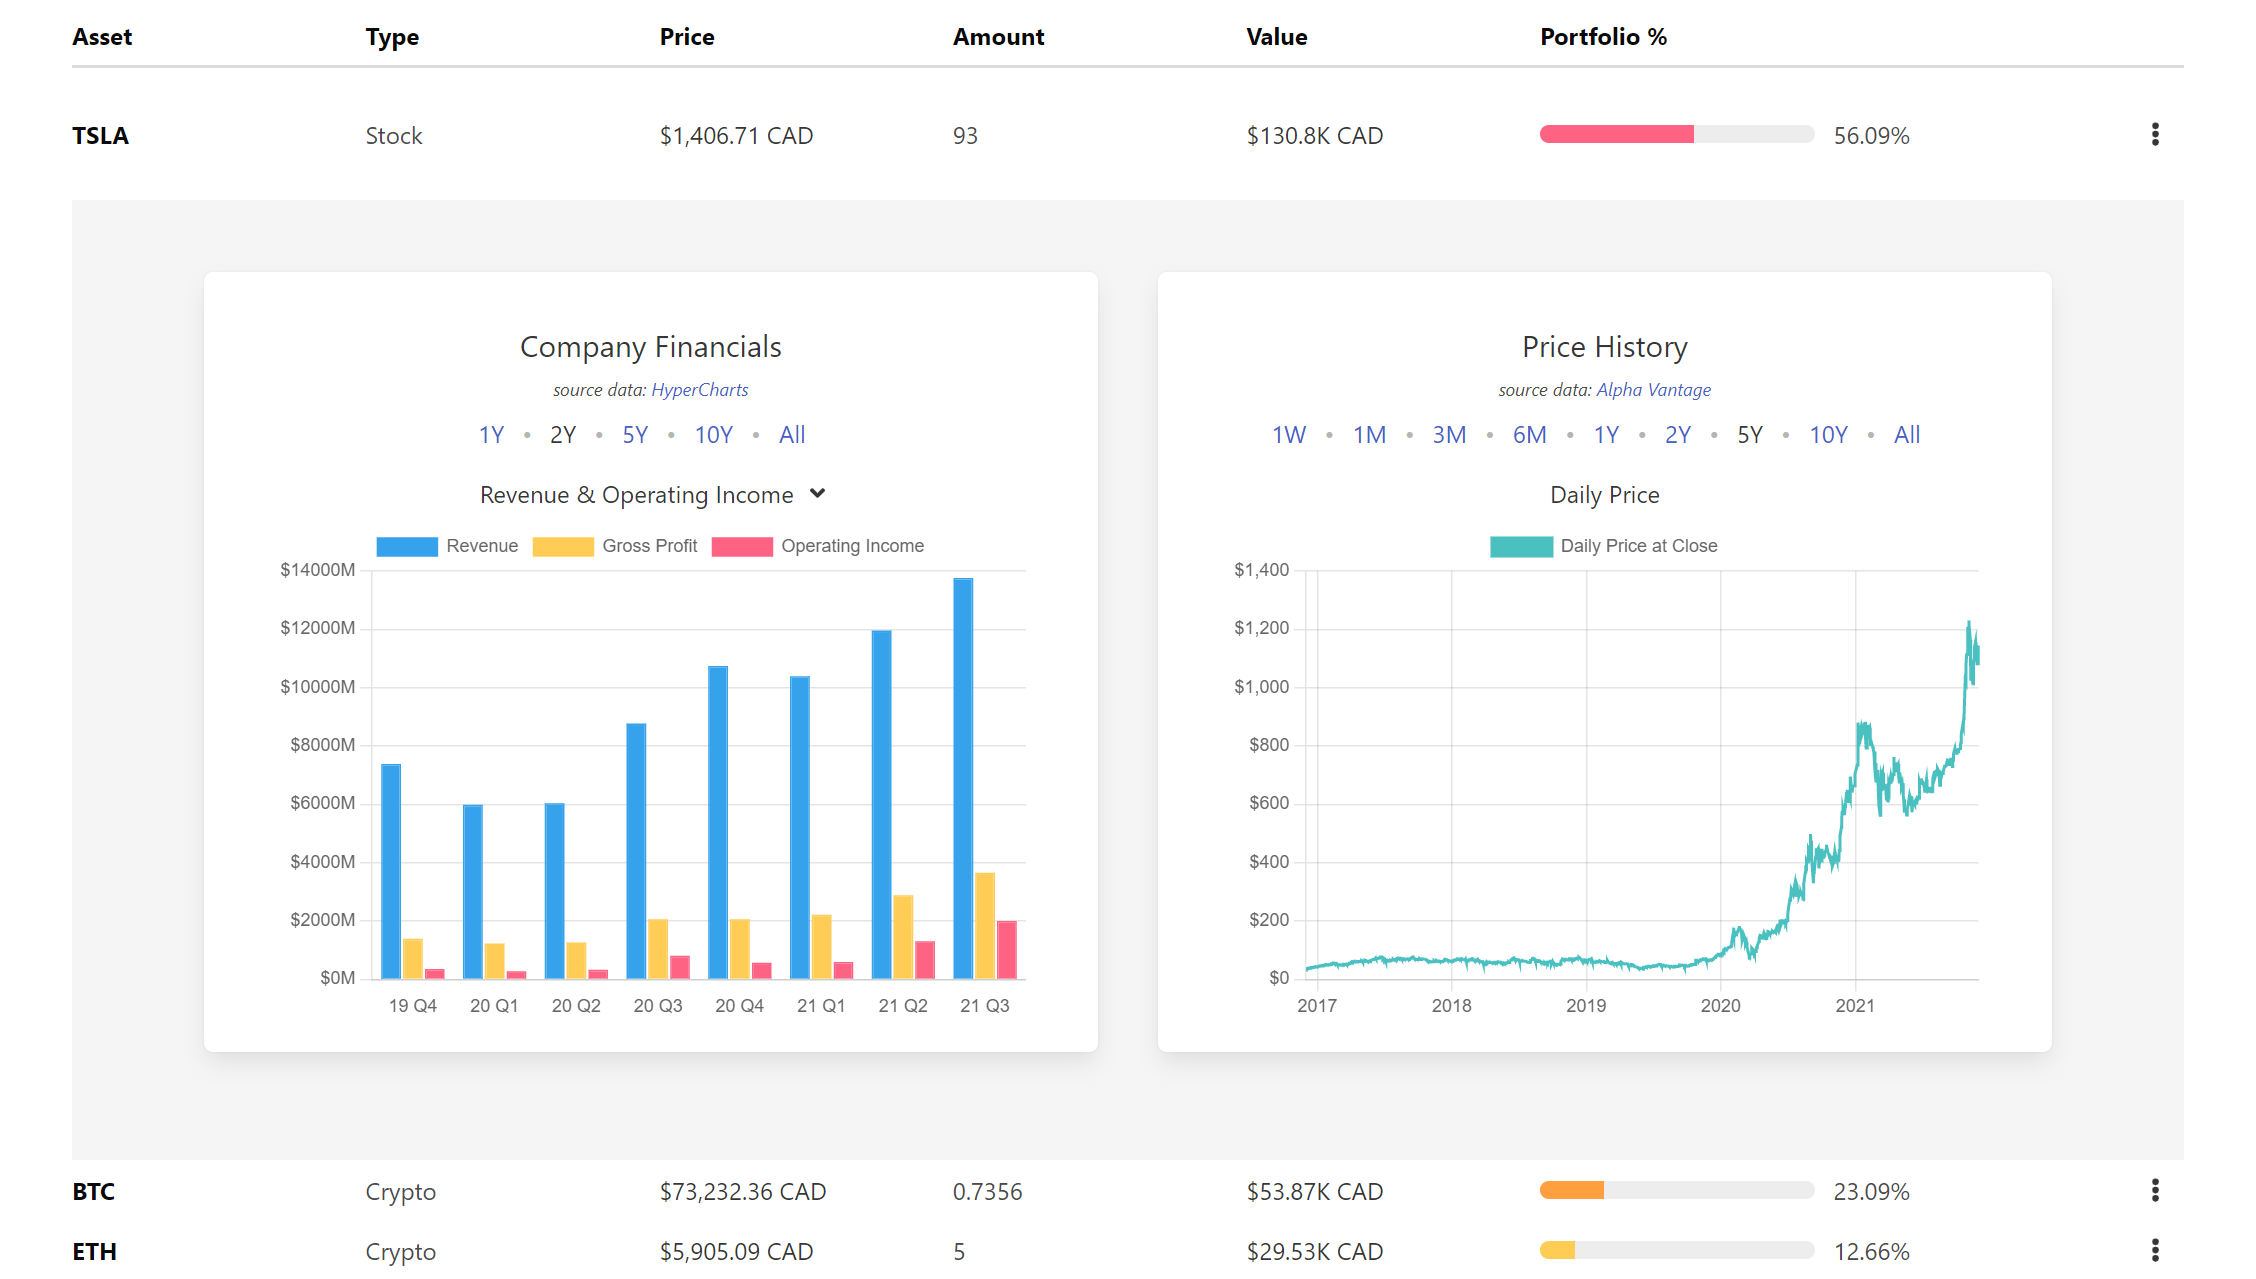This screenshot has width=2256, height=1279.
Task: Select 10Y range for Company Financials
Action: click(x=714, y=435)
